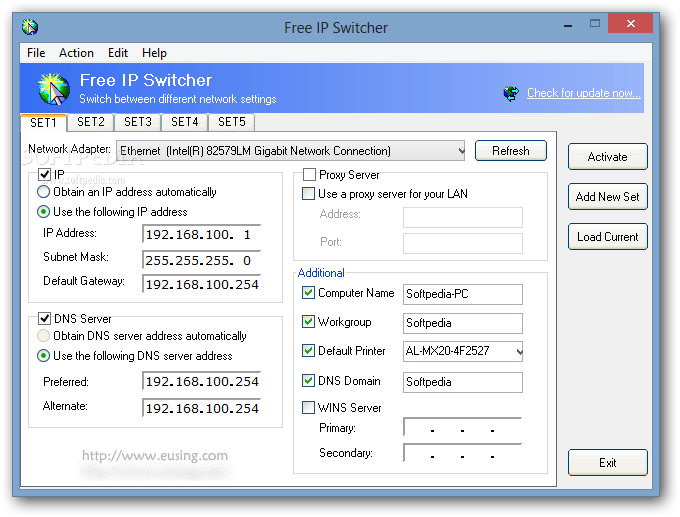The height and width of the screenshot is (517, 680).
Task: Click the WINS Primary address field
Action: (x=463, y=428)
